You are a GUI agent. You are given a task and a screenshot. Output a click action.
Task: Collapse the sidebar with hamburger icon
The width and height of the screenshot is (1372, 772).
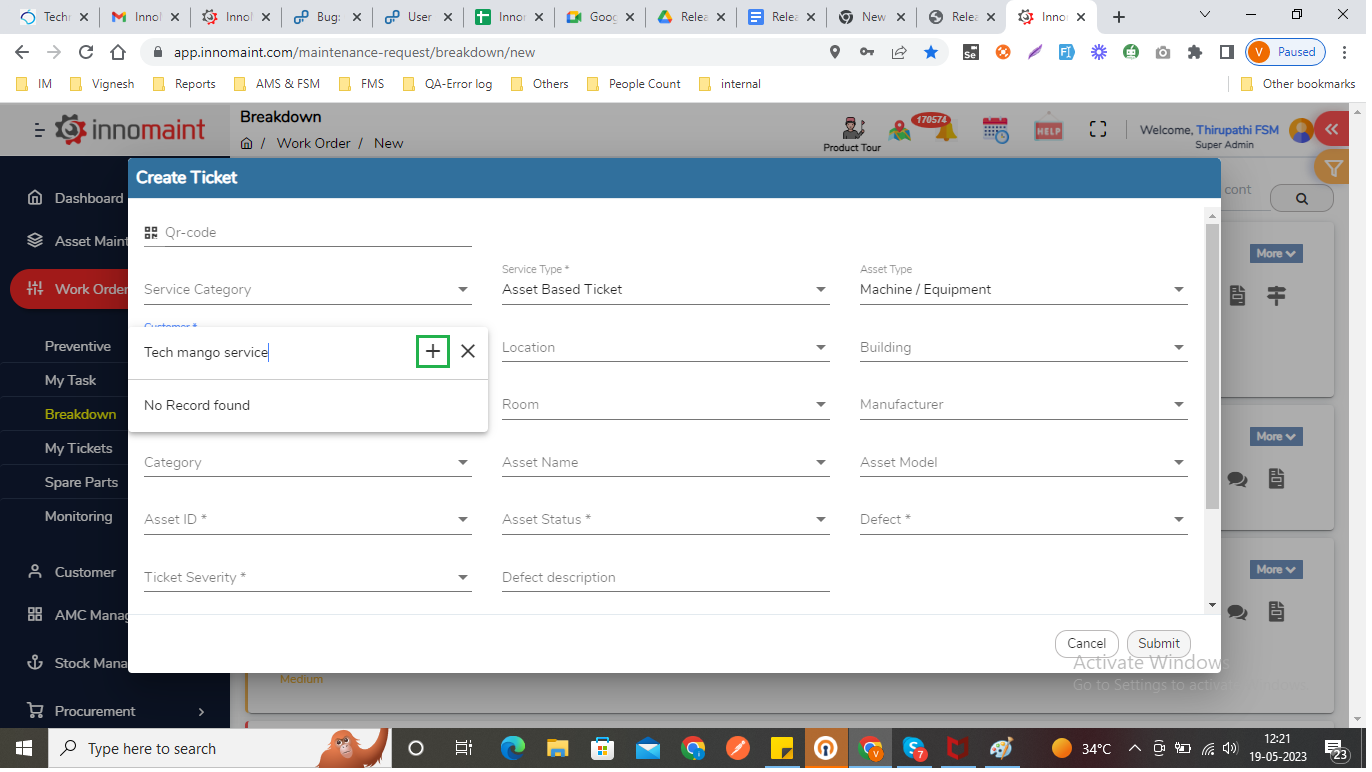click(x=39, y=130)
